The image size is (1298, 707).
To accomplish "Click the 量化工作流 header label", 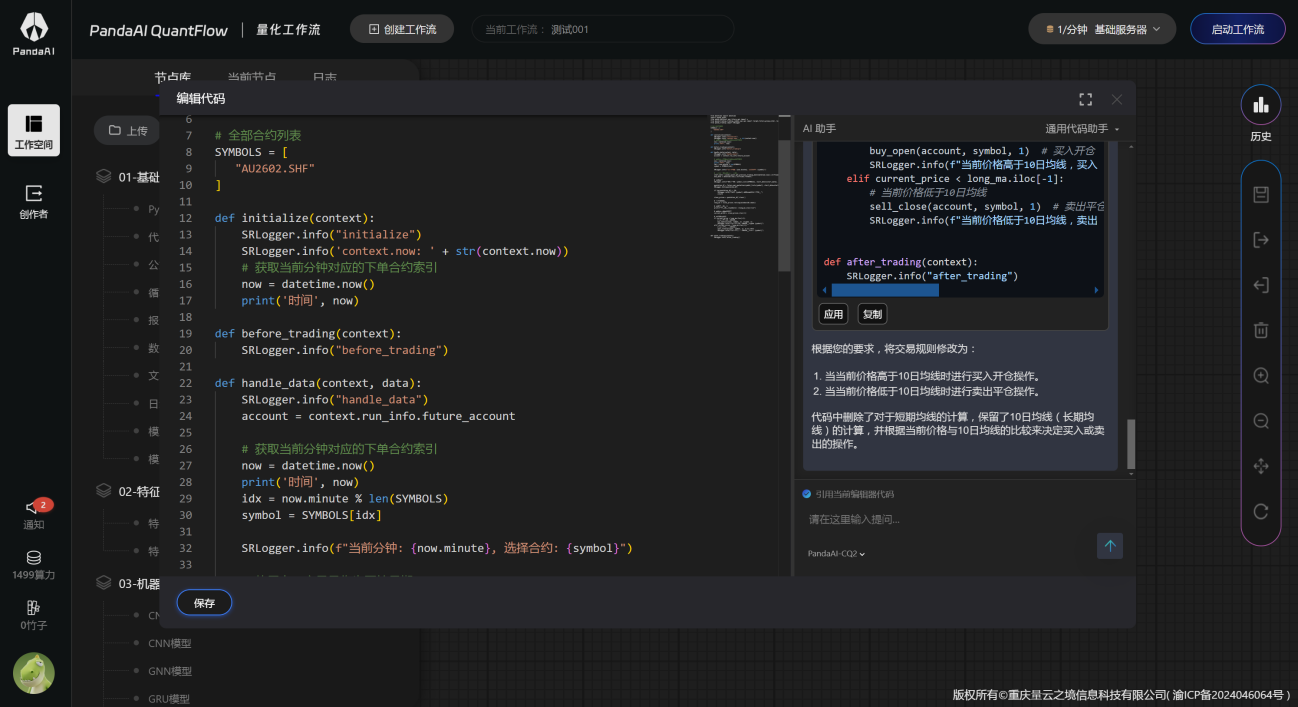I will tap(288, 29).
